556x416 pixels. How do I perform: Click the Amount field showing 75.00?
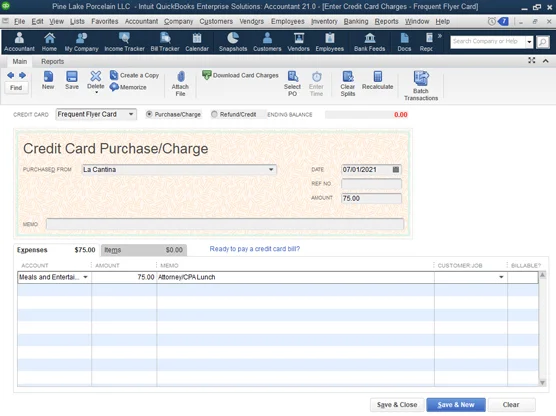click(371, 198)
